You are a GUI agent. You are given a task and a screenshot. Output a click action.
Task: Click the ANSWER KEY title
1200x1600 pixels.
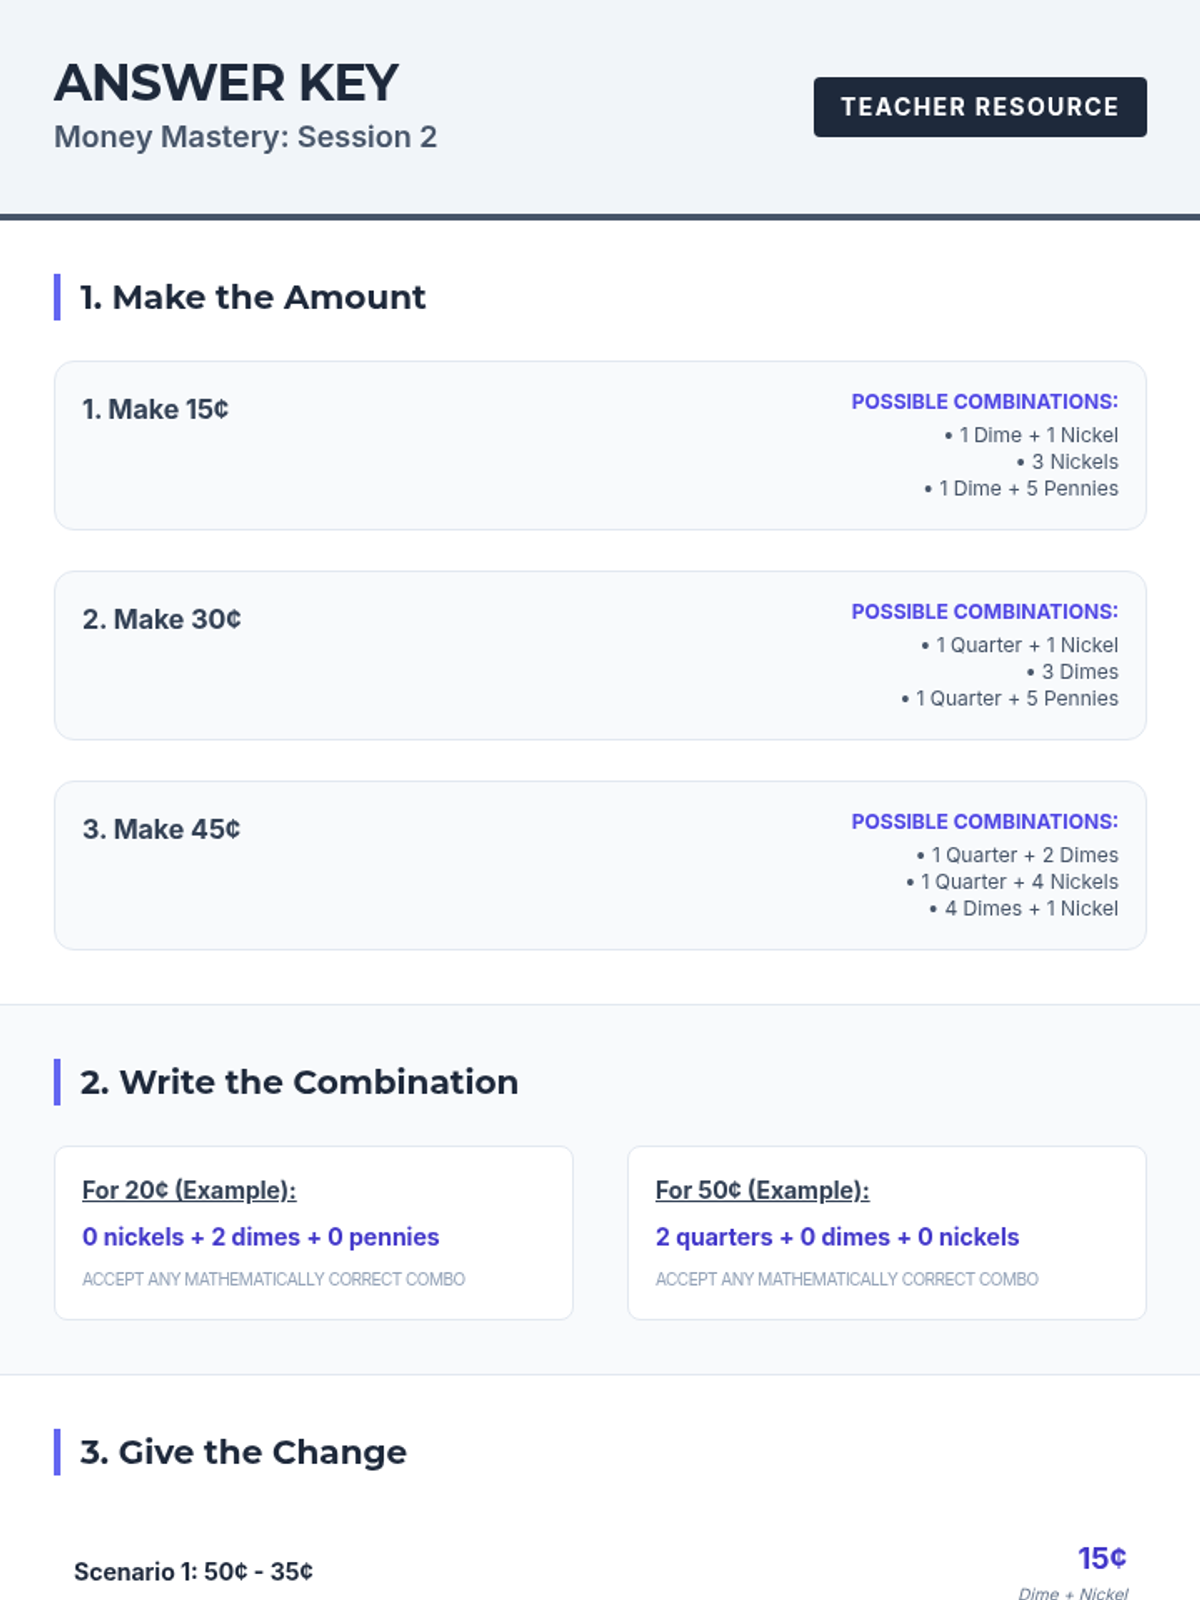[x=226, y=83]
